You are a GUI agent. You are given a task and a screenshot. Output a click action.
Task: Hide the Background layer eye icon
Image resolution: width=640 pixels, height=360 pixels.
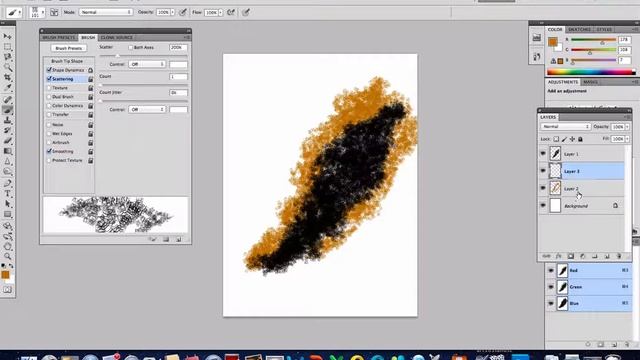click(543, 206)
